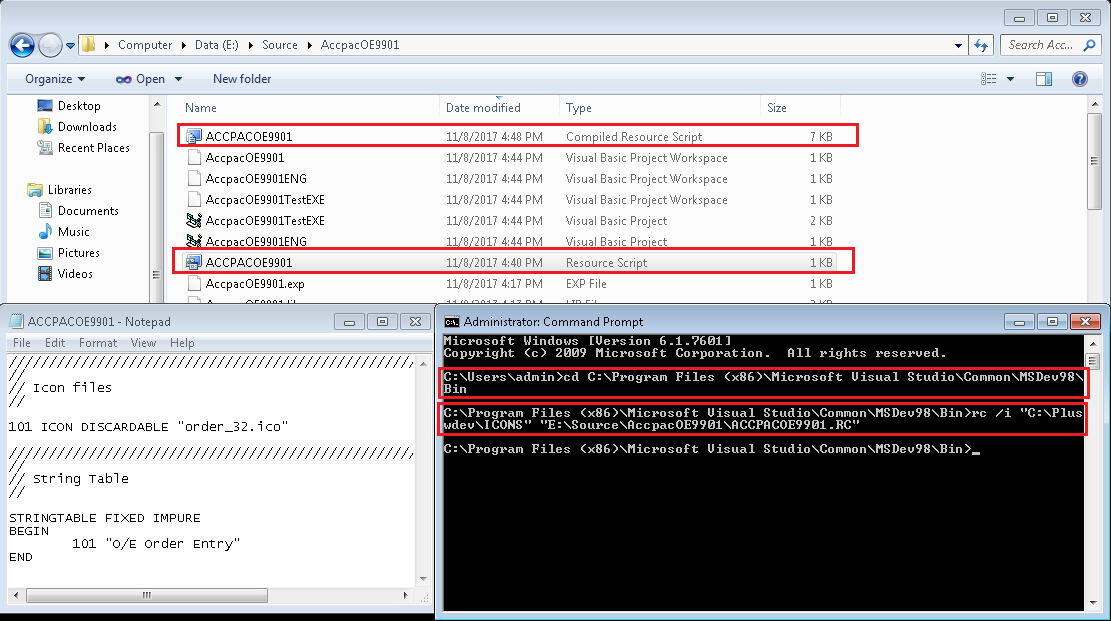This screenshot has width=1111, height=621.
Task: Open the Notepad Edit menu
Action: pos(55,343)
